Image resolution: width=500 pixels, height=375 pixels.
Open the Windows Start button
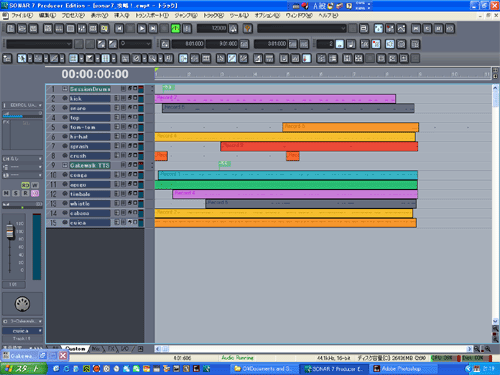pyautogui.click(x=23, y=369)
